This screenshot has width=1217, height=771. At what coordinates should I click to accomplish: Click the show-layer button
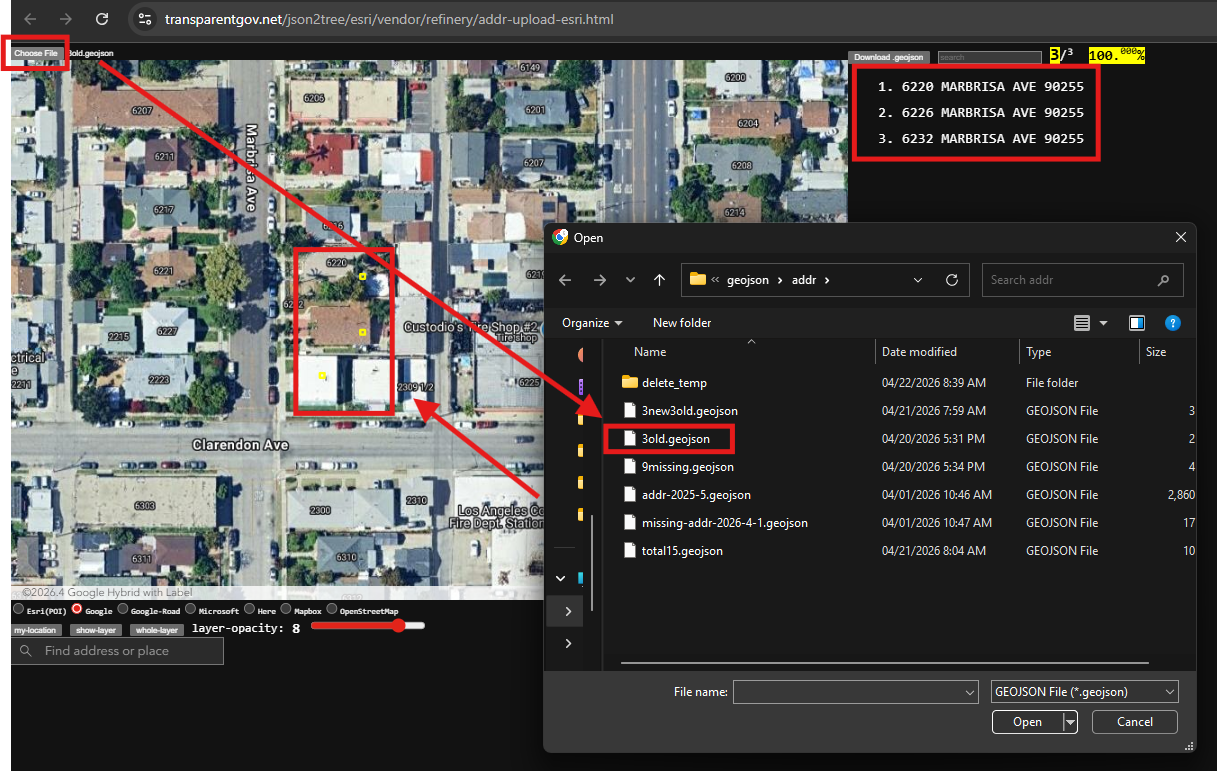(96, 630)
